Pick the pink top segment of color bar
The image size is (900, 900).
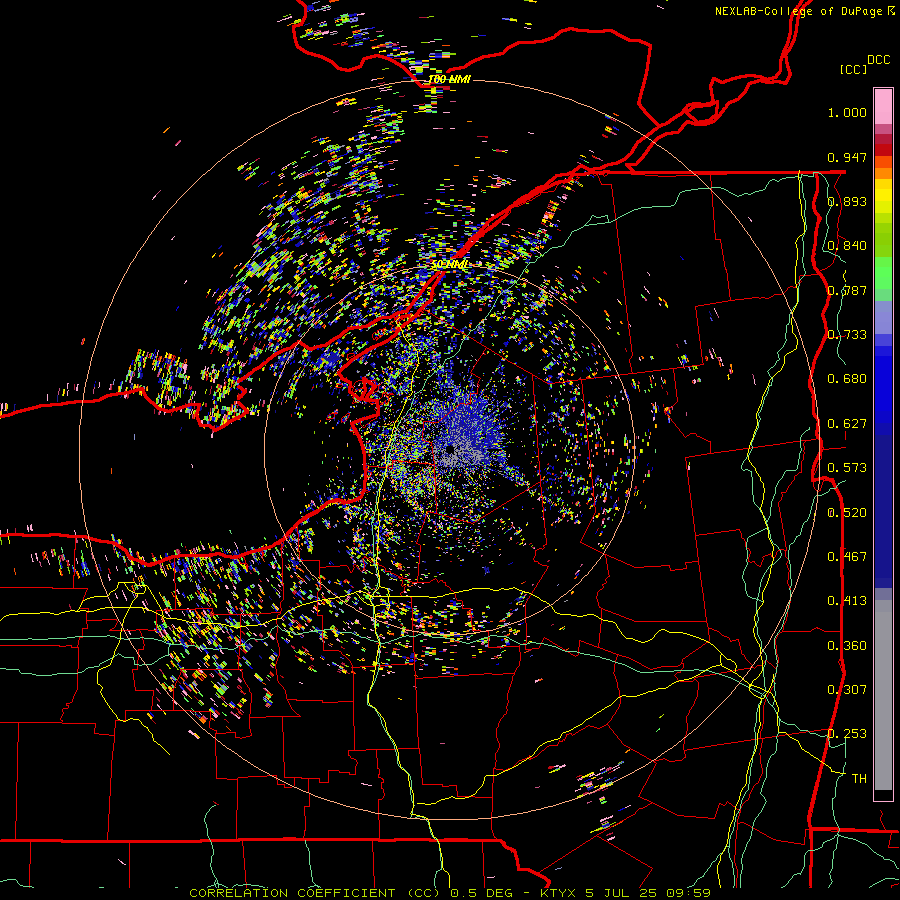[x=883, y=107]
